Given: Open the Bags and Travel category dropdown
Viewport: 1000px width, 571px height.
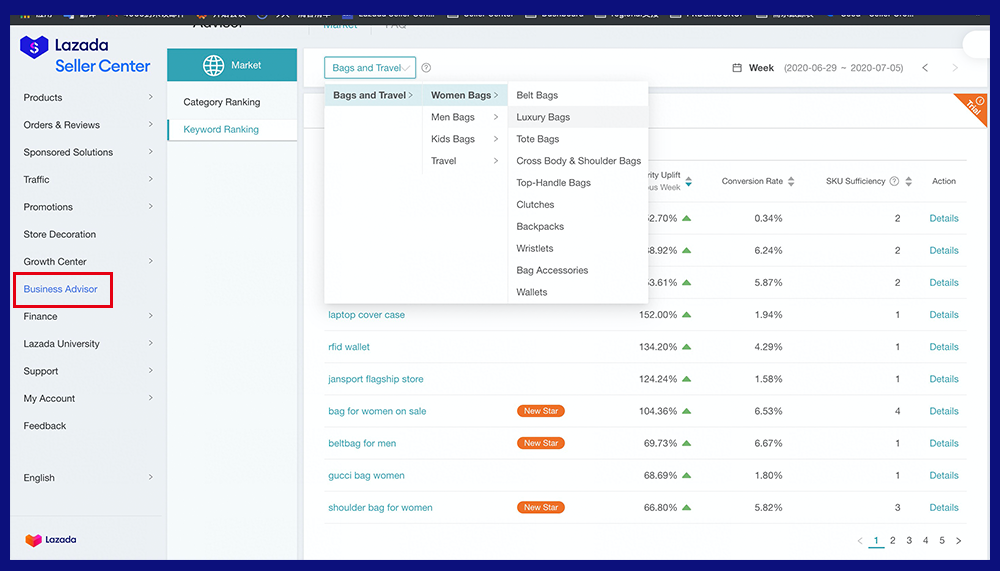Looking at the screenshot, I should [x=369, y=68].
